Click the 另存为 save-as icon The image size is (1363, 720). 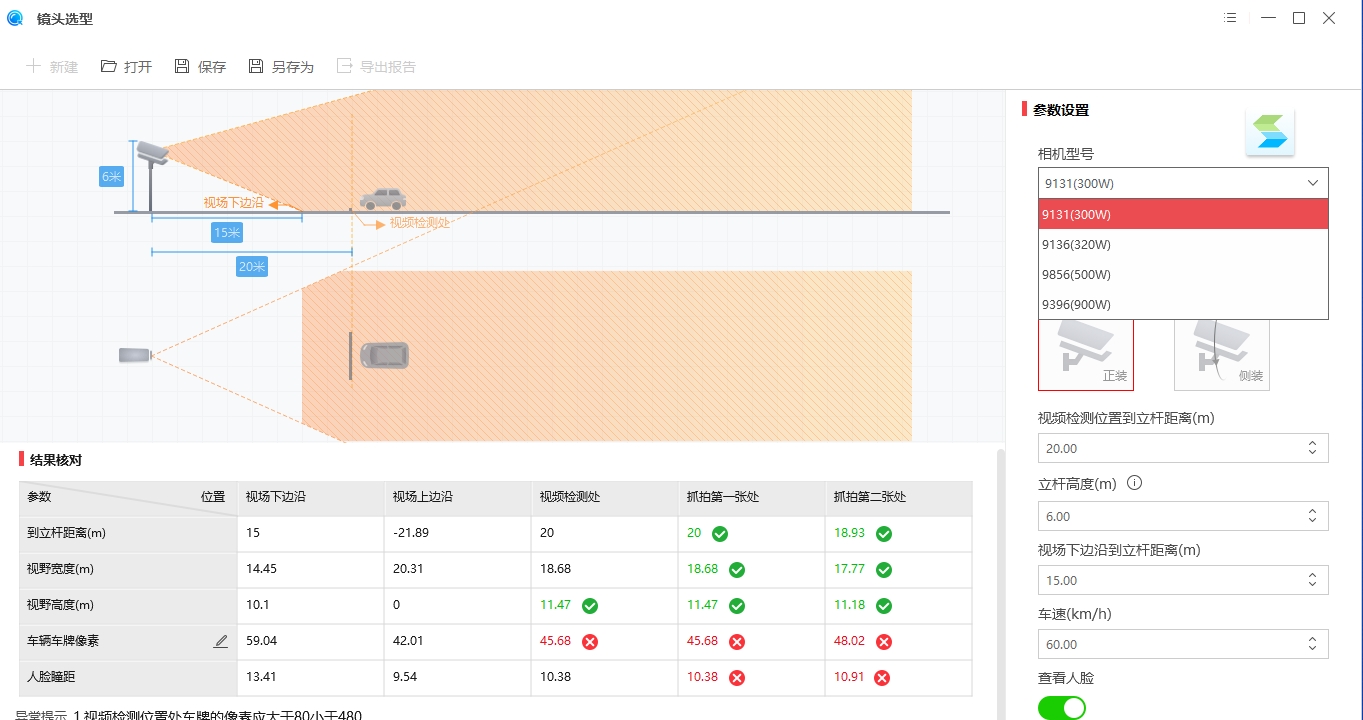pyautogui.click(x=256, y=66)
